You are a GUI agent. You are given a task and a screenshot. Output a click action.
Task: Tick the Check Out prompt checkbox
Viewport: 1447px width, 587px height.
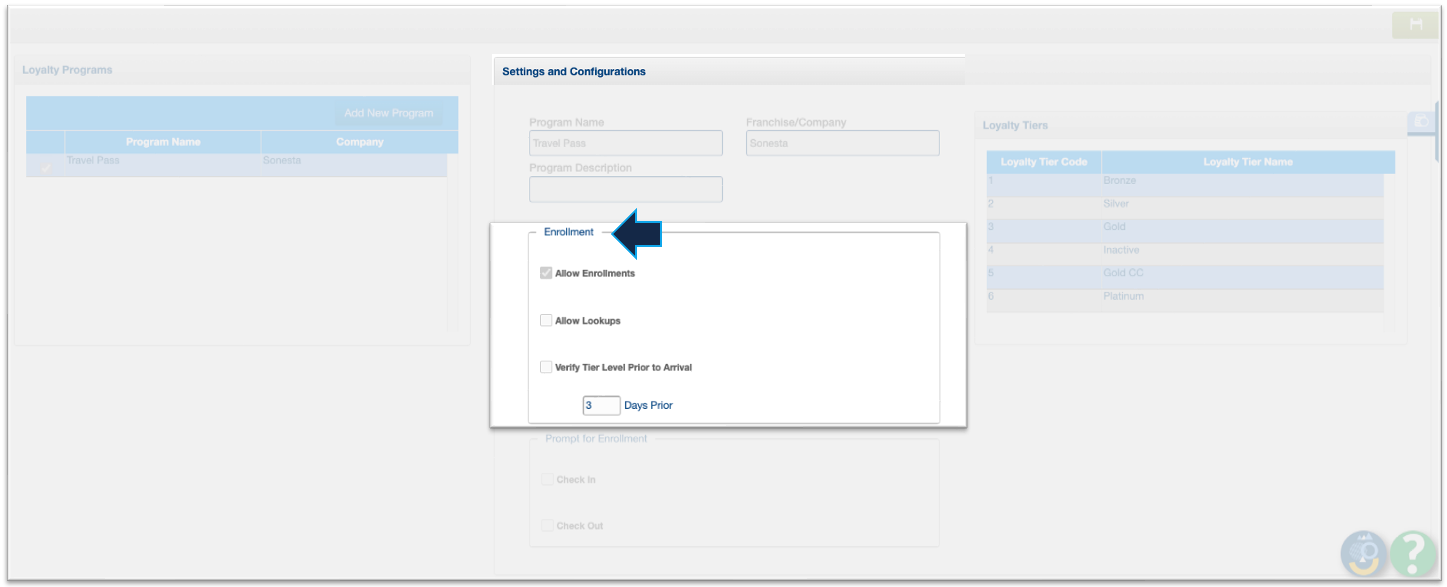tap(547, 525)
